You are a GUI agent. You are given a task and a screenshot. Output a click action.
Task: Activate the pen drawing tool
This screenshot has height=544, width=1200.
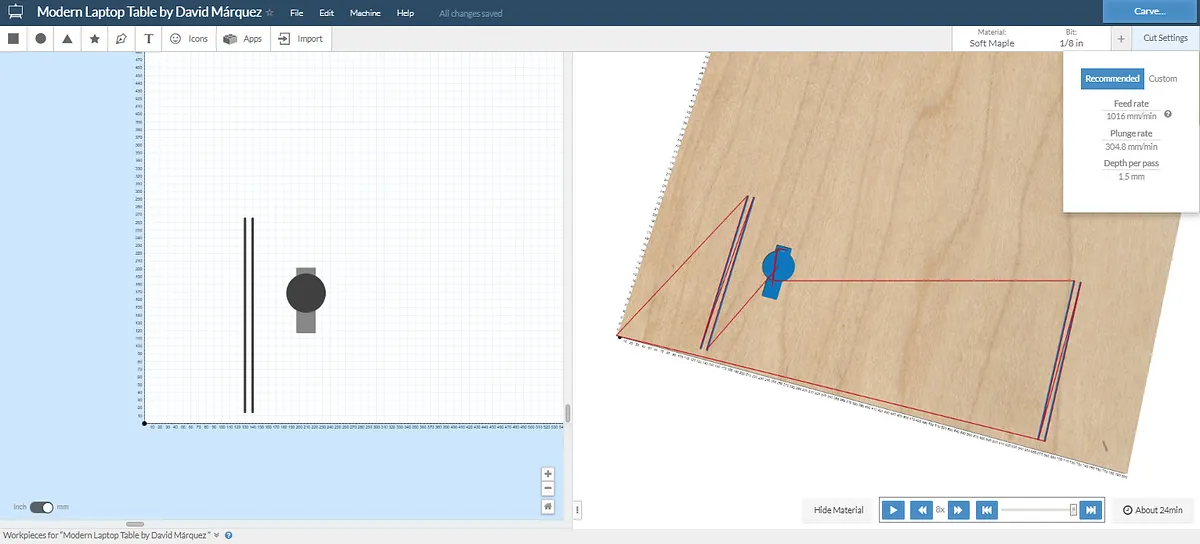tap(121, 39)
